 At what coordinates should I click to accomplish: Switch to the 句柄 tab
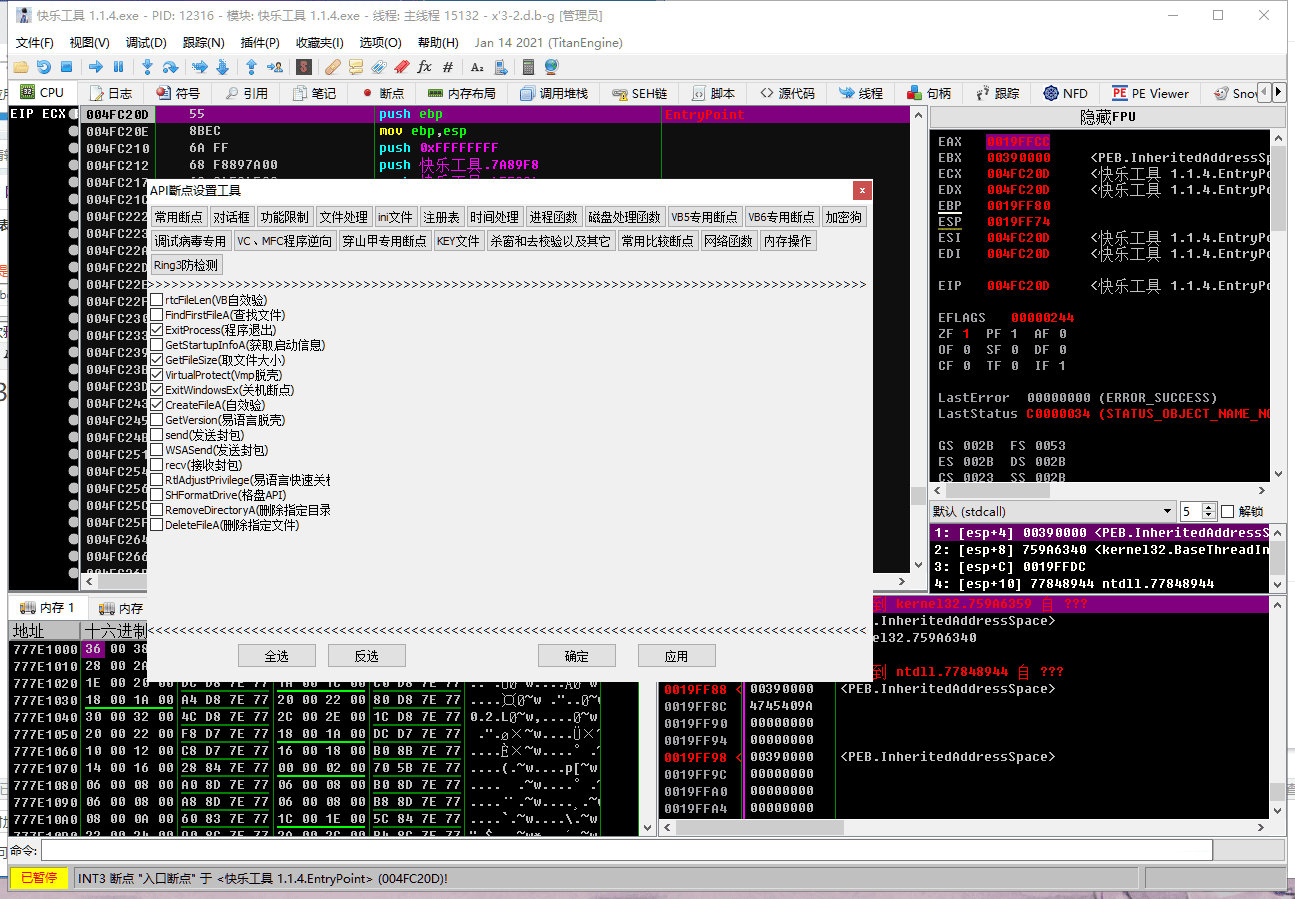click(x=929, y=93)
